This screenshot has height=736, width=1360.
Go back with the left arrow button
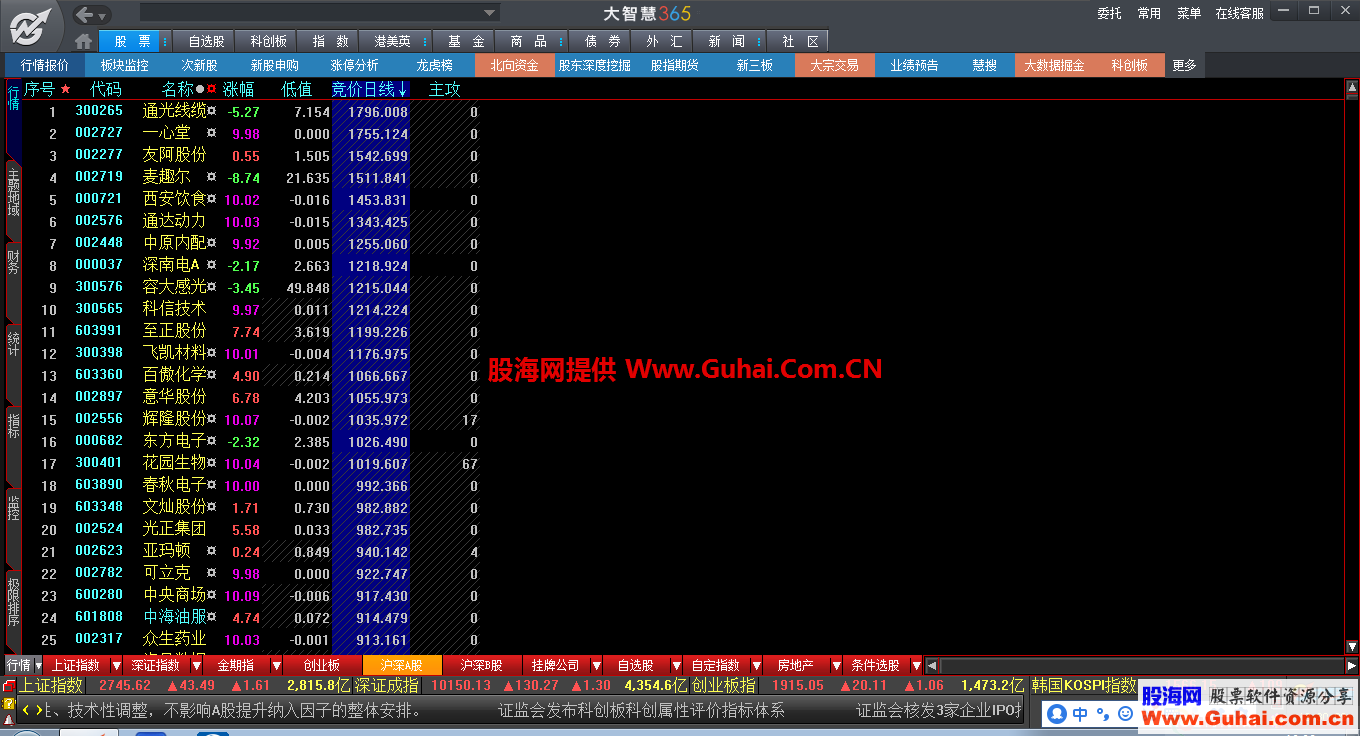click(x=84, y=14)
